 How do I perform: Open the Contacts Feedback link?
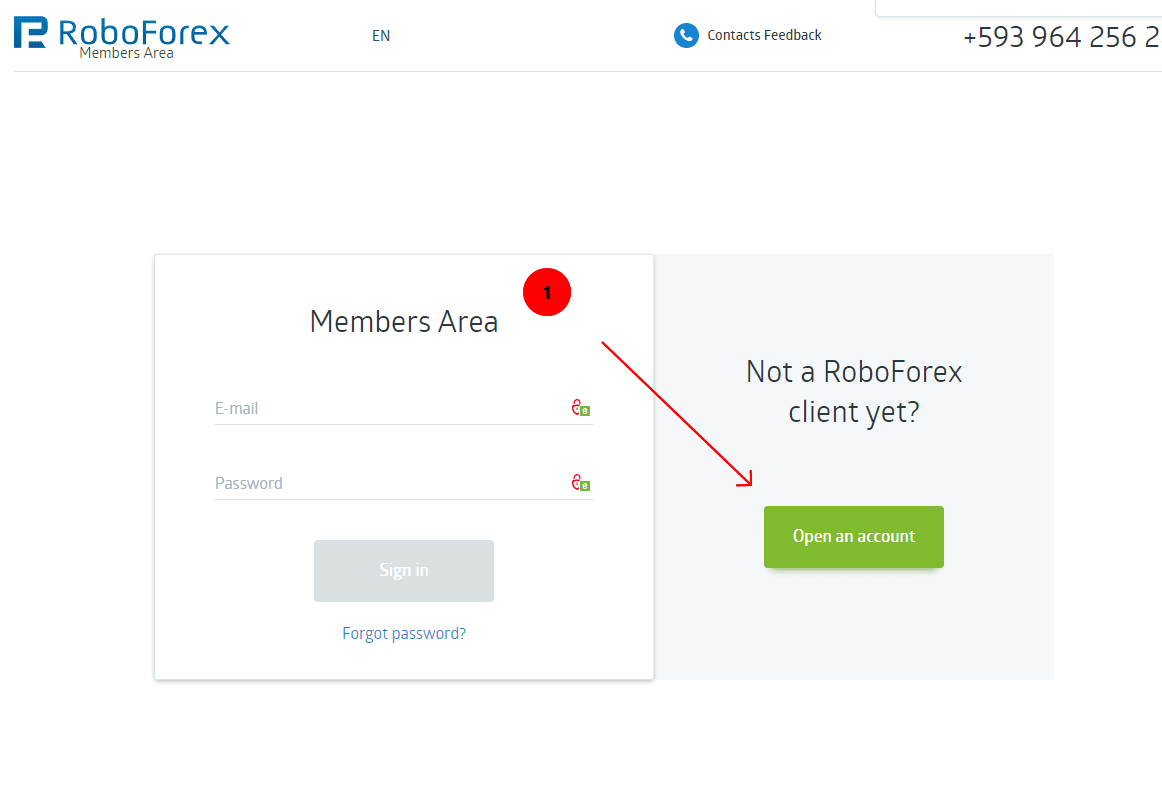point(764,35)
